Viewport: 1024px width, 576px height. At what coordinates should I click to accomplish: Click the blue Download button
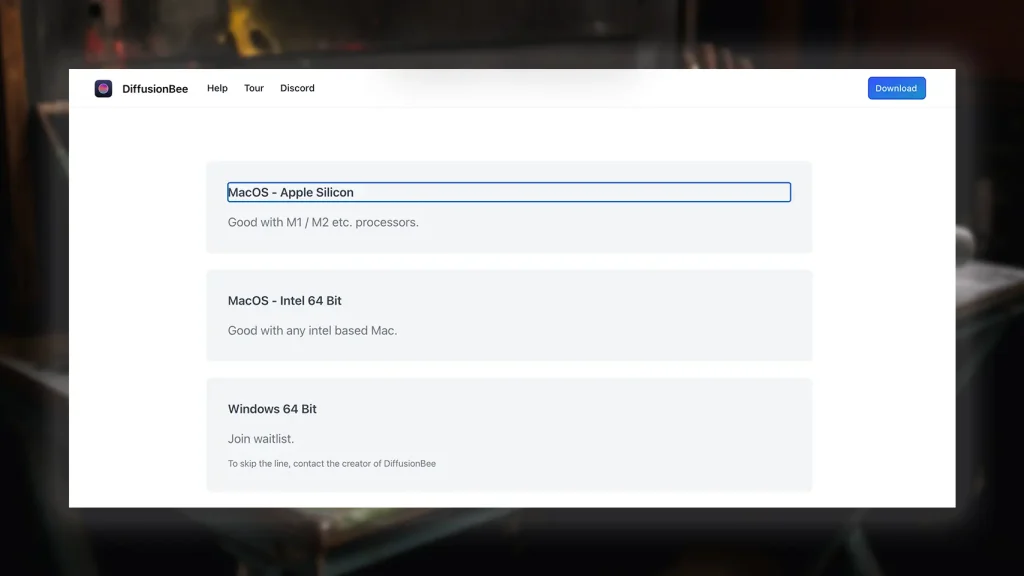click(895, 88)
